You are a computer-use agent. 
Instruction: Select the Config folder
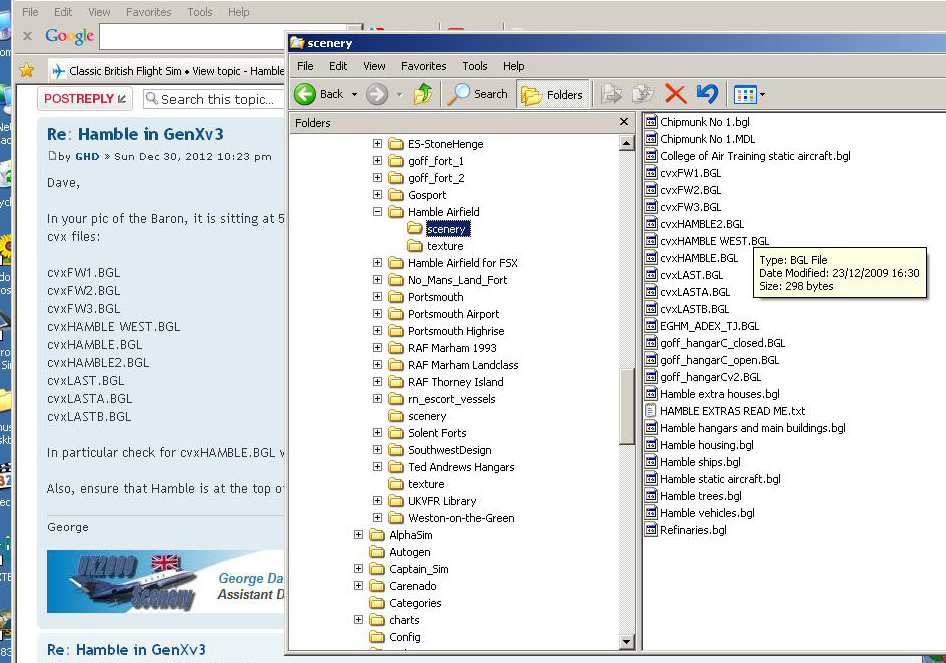tap(404, 637)
